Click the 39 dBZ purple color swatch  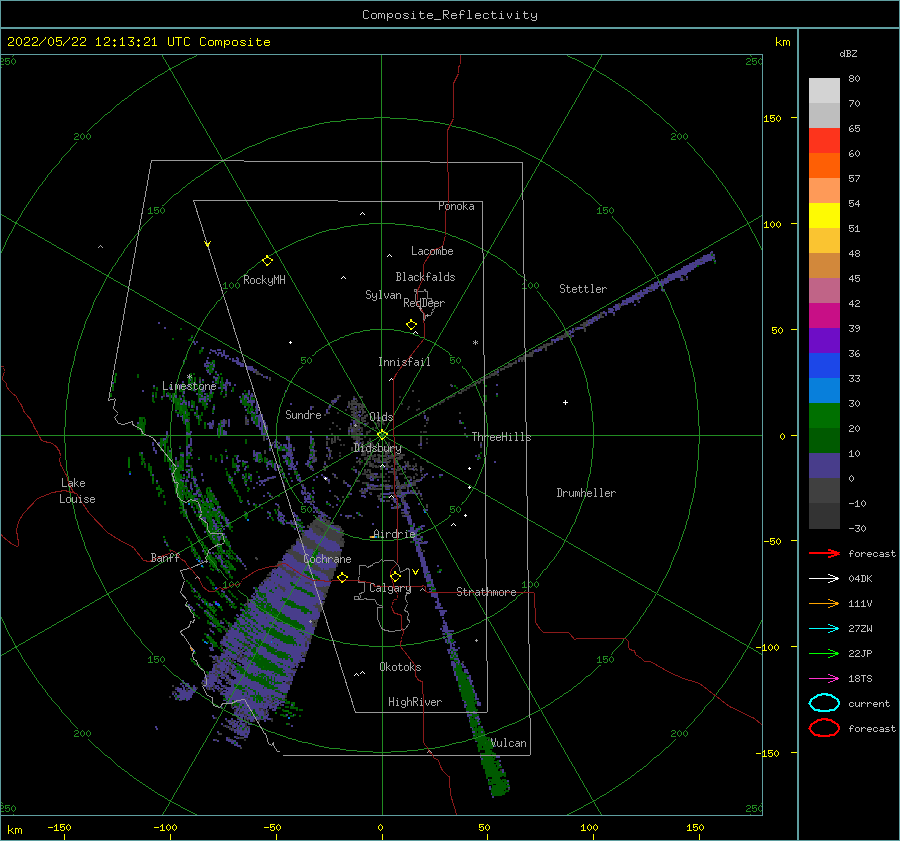pos(824,340)
